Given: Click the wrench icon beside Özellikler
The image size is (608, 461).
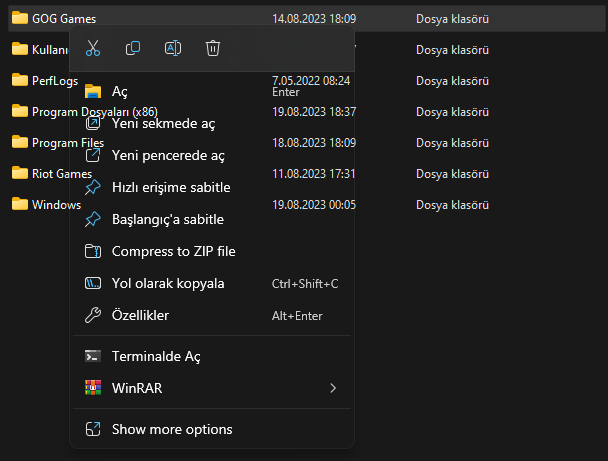Looking at the screenshot, I should click(93, 315).
